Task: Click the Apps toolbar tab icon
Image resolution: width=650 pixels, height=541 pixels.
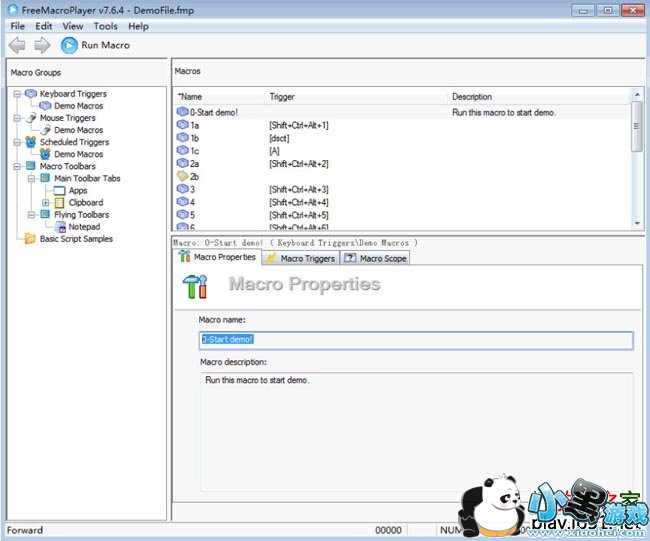Action: (57, 190)
